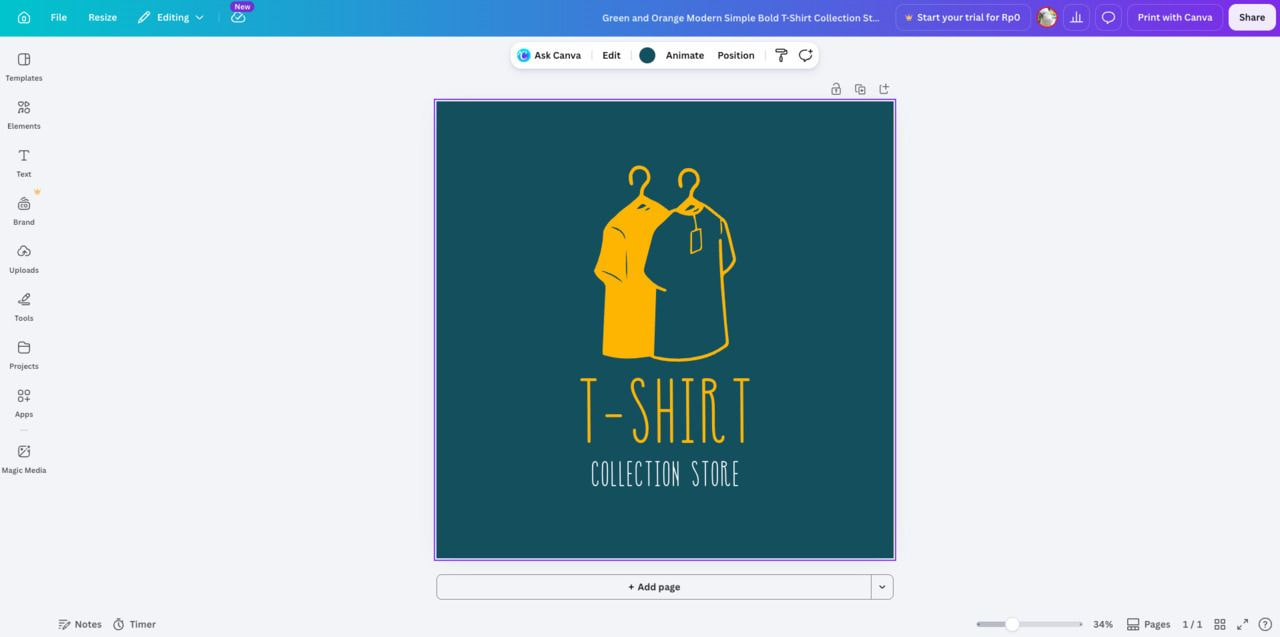This screenshot has width=1280, height=637.
Task: Click the Share button
Action: 1252,17
